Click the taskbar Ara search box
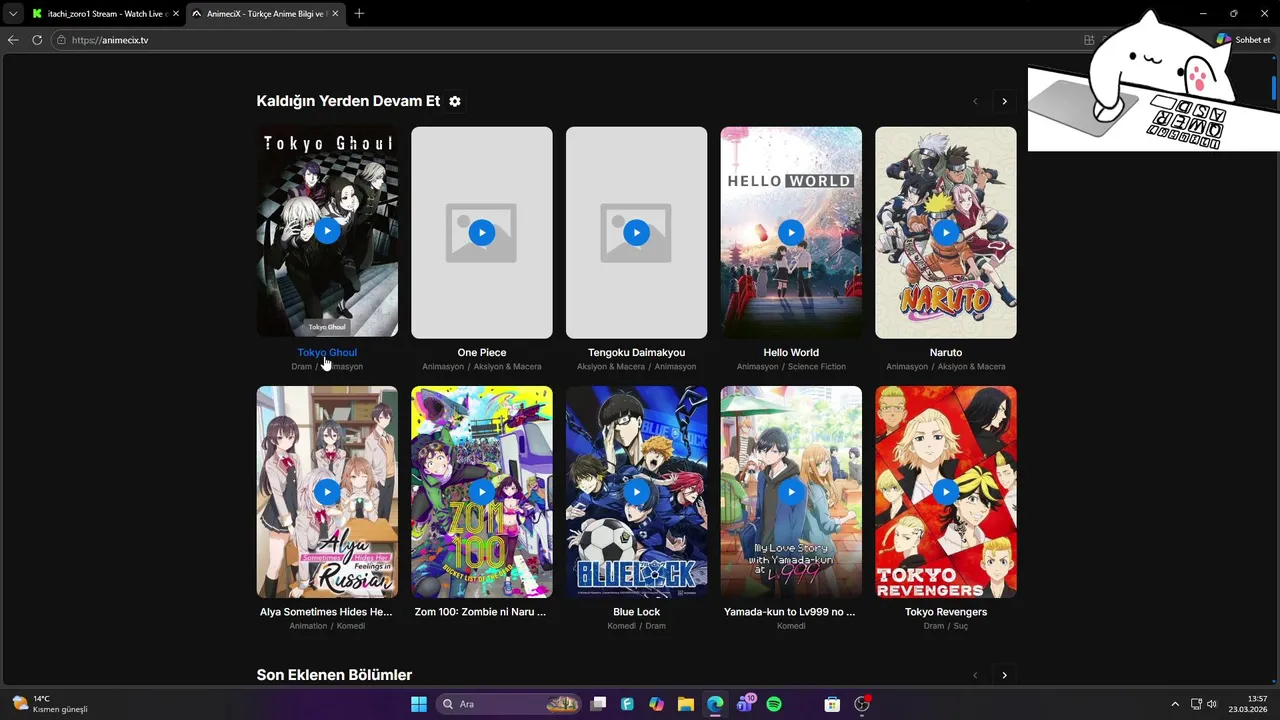Viewport: 1280px width, 720px height. [510, 704]
